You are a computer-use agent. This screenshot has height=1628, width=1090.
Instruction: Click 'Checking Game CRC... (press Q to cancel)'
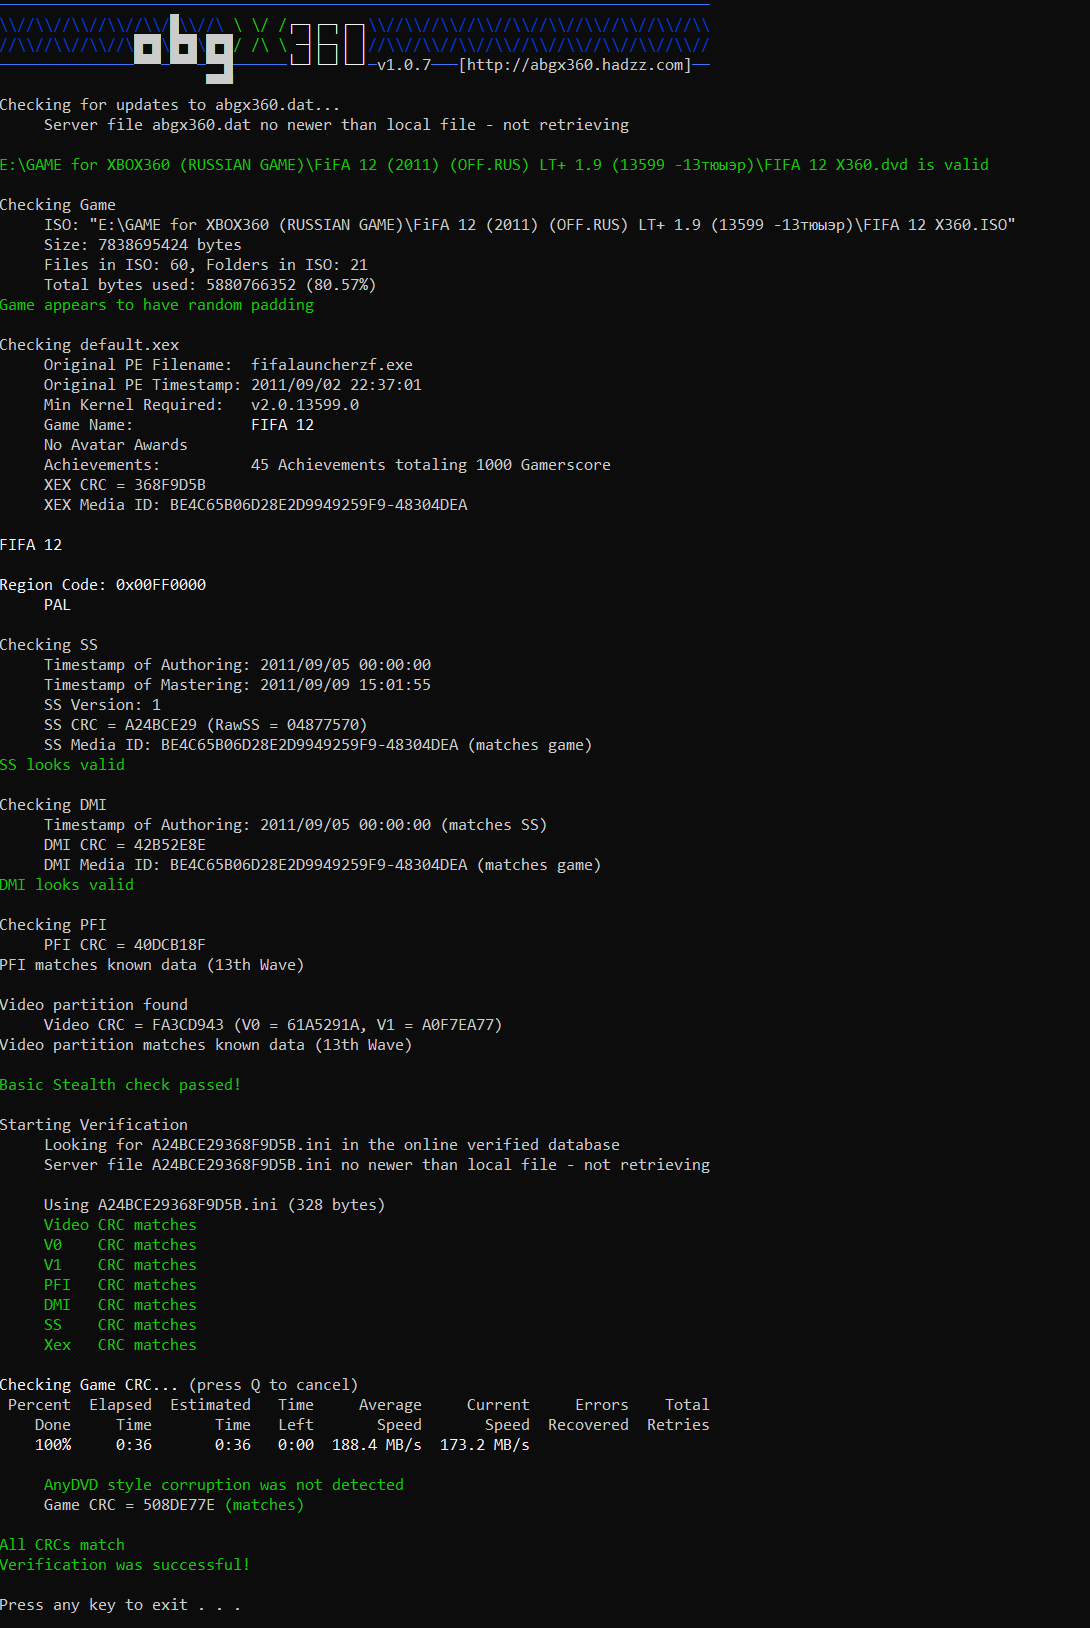click(x=179, y=1385)
